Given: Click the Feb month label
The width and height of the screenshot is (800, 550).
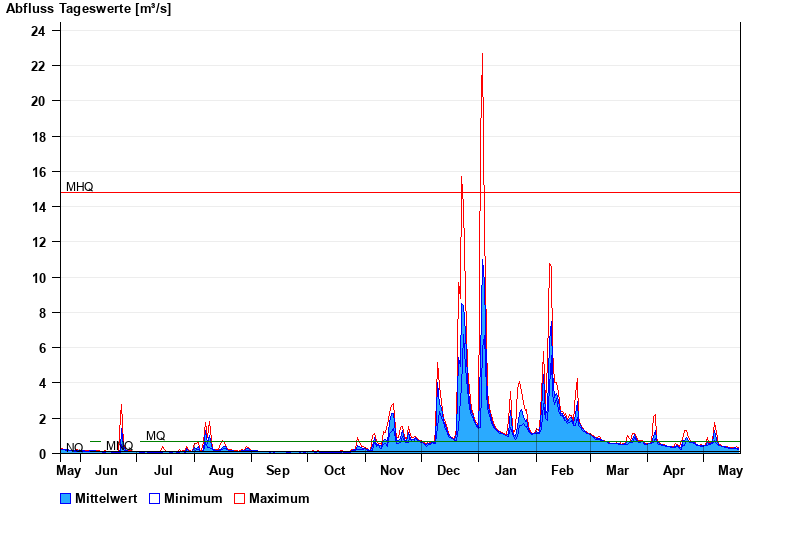Looking at the screenshot, I should (562, 470).
